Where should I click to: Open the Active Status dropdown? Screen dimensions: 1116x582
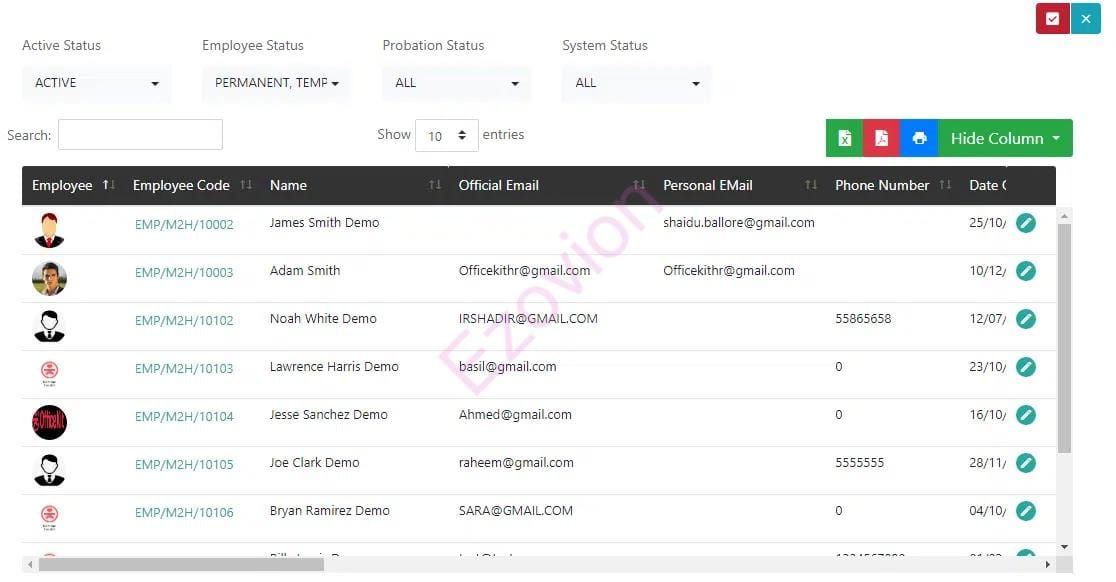(96, 83)
